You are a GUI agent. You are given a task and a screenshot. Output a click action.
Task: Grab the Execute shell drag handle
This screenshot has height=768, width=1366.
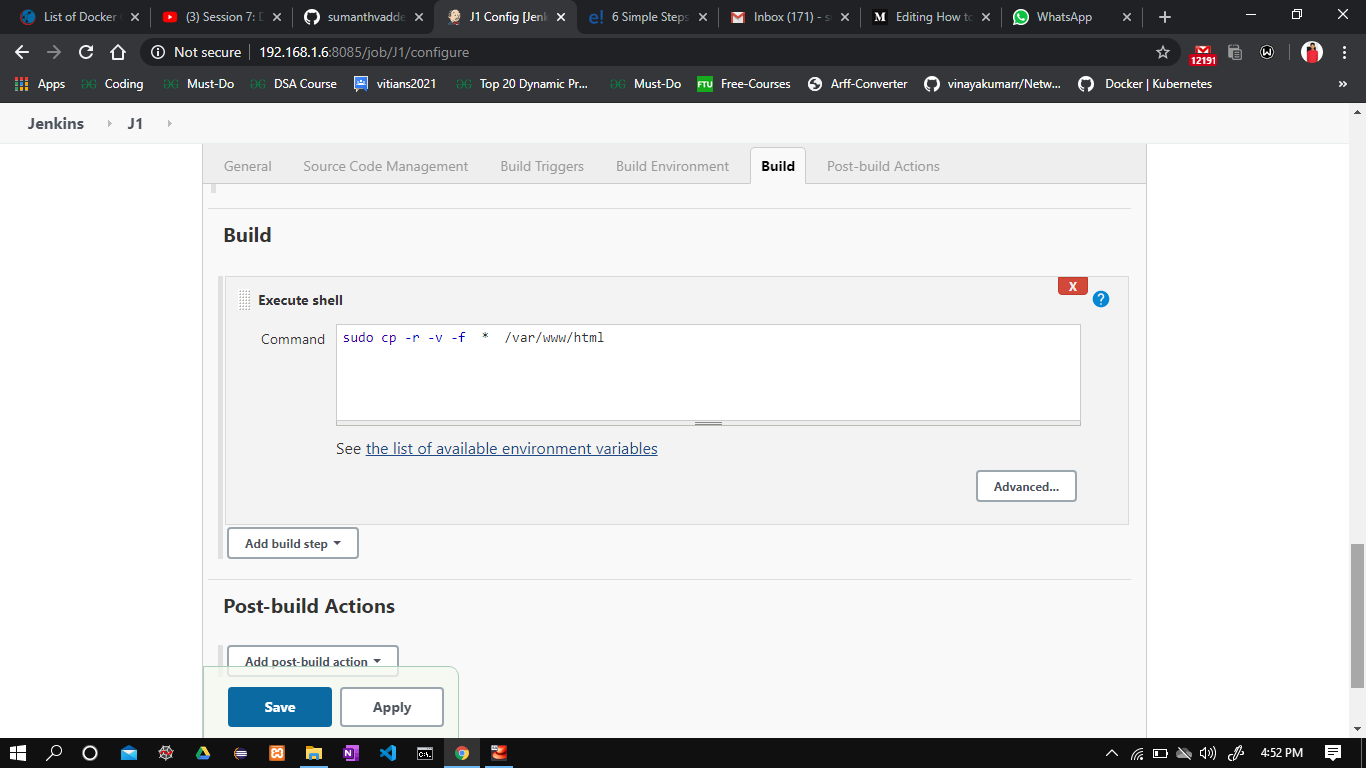[243, 299]
